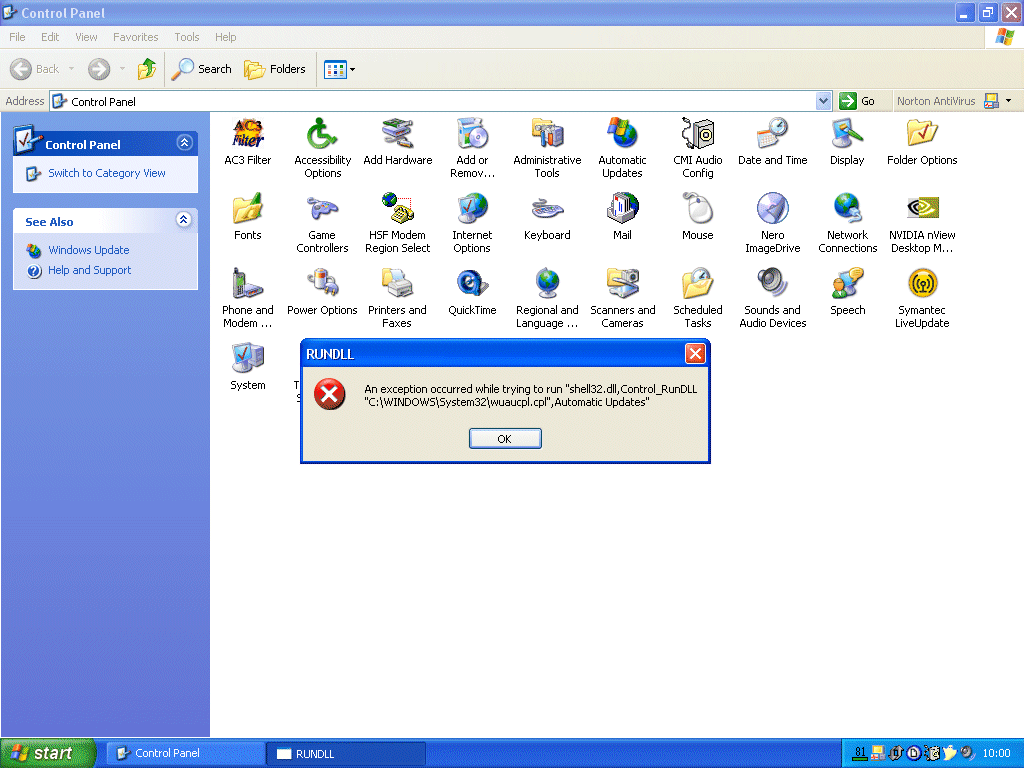
Task: Click the Search toolbar button
Action: pos(201,69)
